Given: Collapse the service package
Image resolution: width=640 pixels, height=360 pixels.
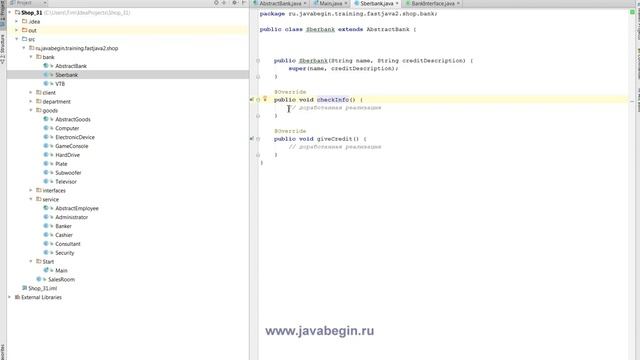Looking at the screenshot, I should tap(31, 199).
